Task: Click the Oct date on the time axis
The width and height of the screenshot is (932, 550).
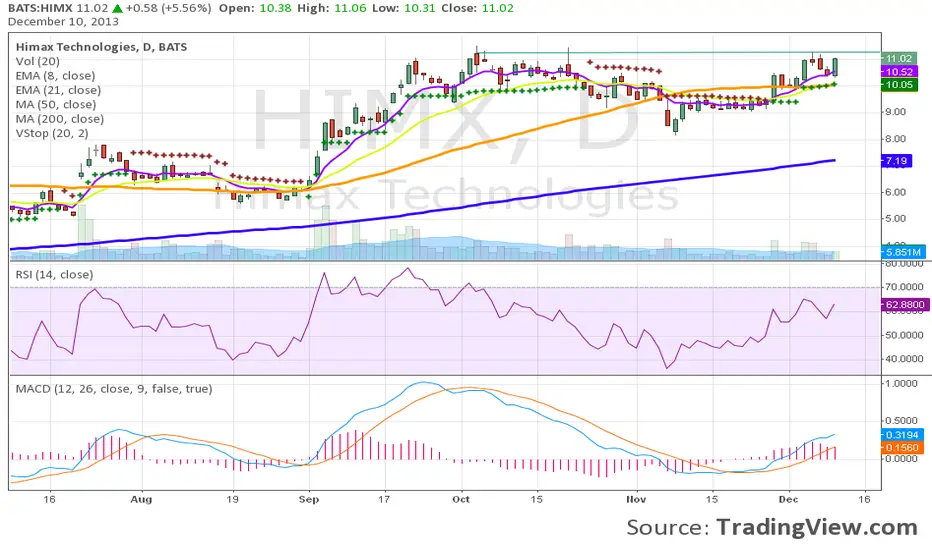Action: (461, 499)
